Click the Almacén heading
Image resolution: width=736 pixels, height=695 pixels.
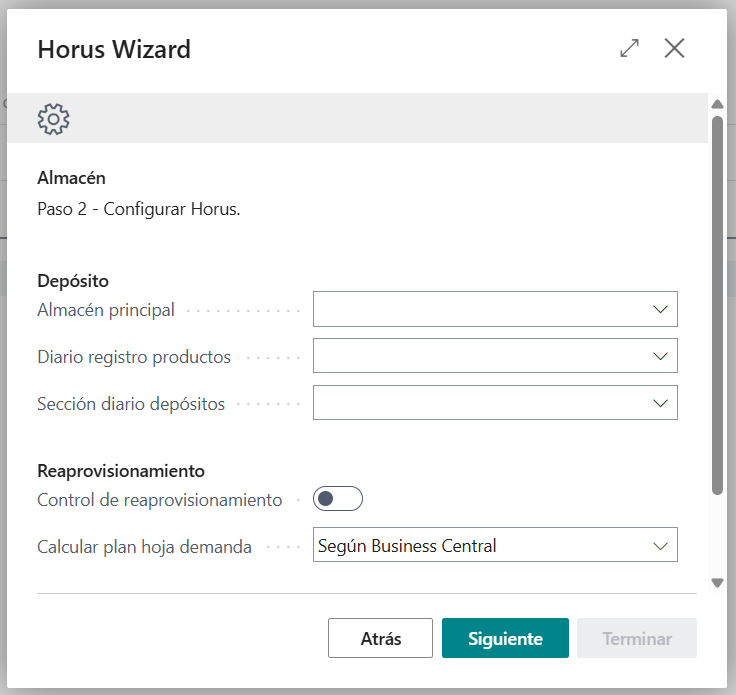[x=71, y=178]
